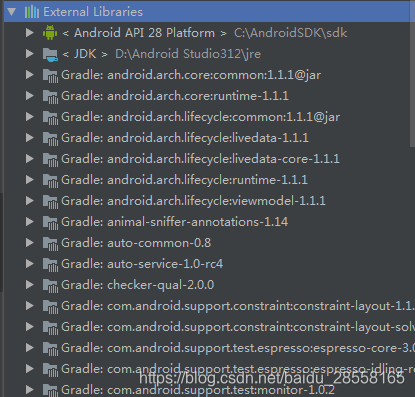
Task: Select Gradle: com.android.support.test.espresso:espresso-core-3.0
Action: 238,348
